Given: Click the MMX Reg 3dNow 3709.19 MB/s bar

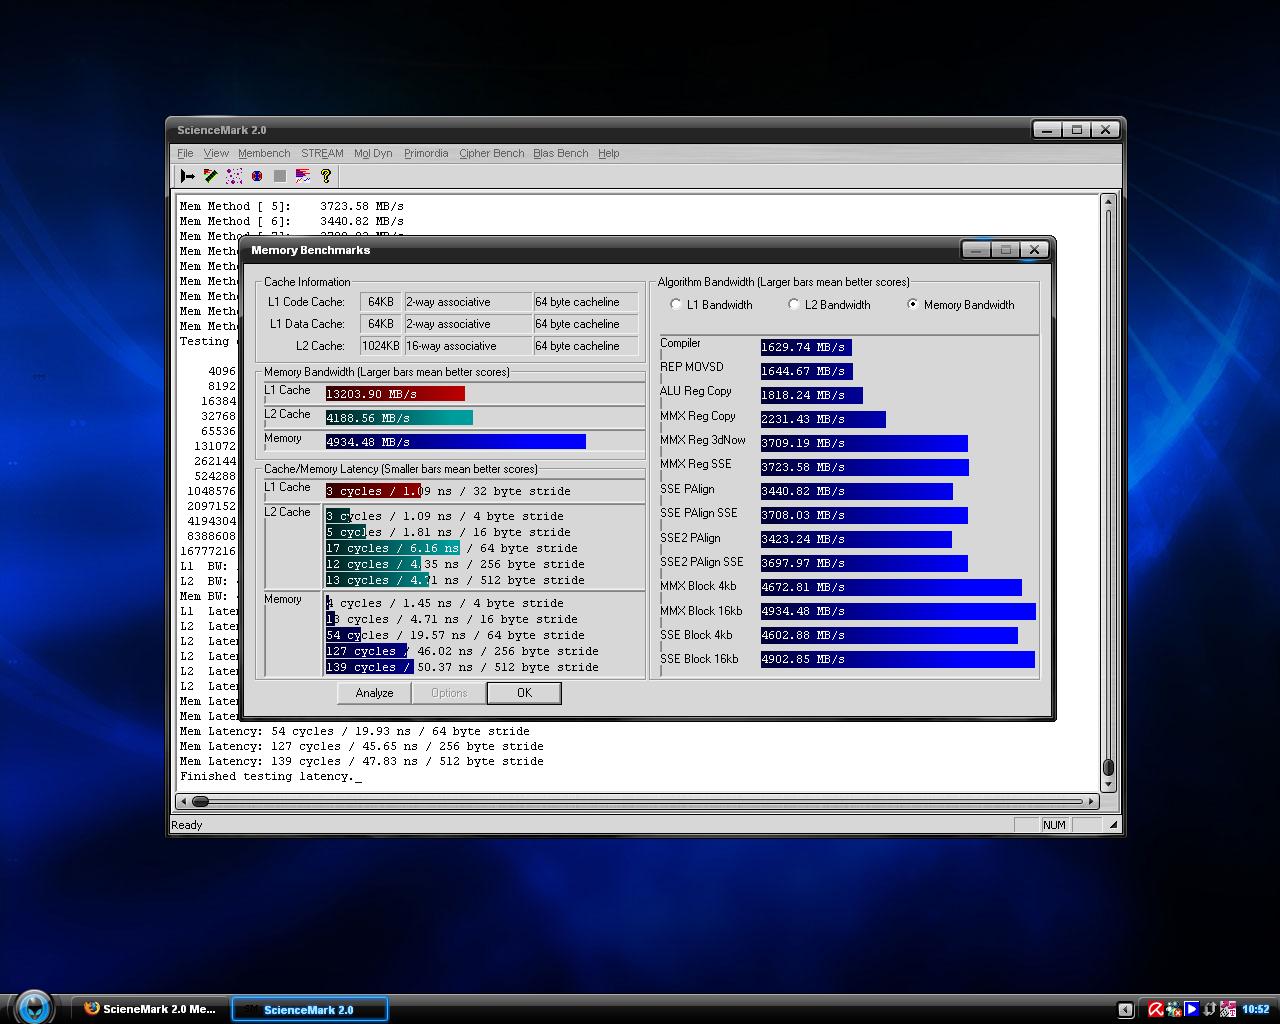Looking at the screenshot, I should 864,443.
